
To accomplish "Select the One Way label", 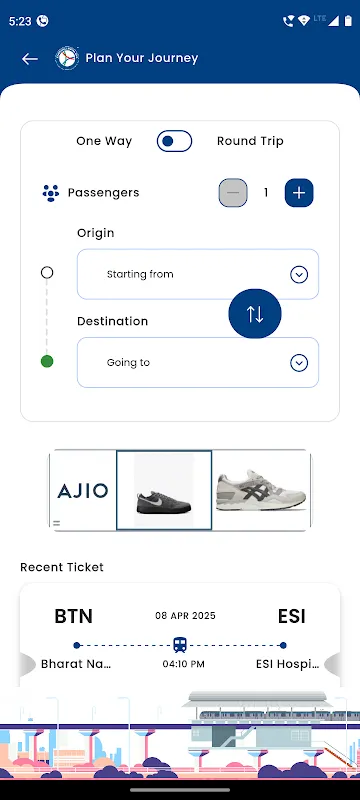I will tap(104, 141).
